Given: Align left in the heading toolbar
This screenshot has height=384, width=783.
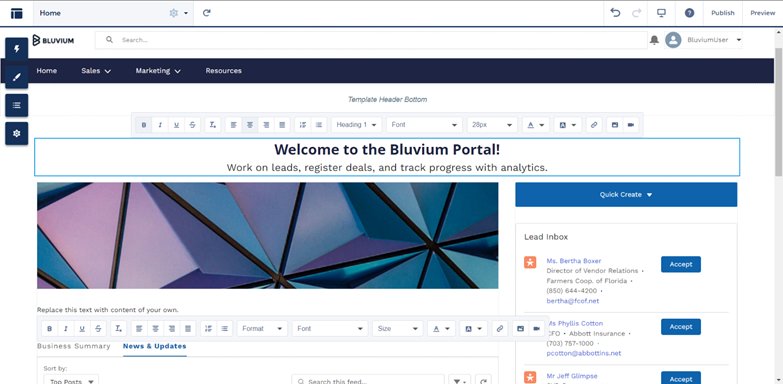Looking at the screenshot, I should click(x=233, y=125).
